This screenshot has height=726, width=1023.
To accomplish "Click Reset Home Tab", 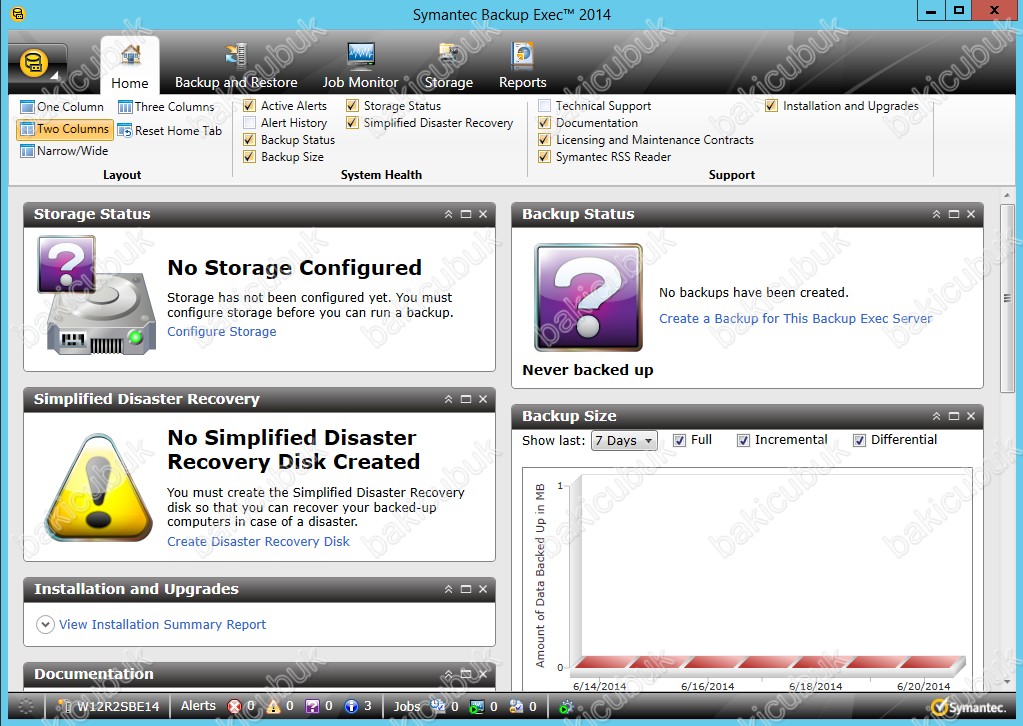I will click(x=170, y=130).
